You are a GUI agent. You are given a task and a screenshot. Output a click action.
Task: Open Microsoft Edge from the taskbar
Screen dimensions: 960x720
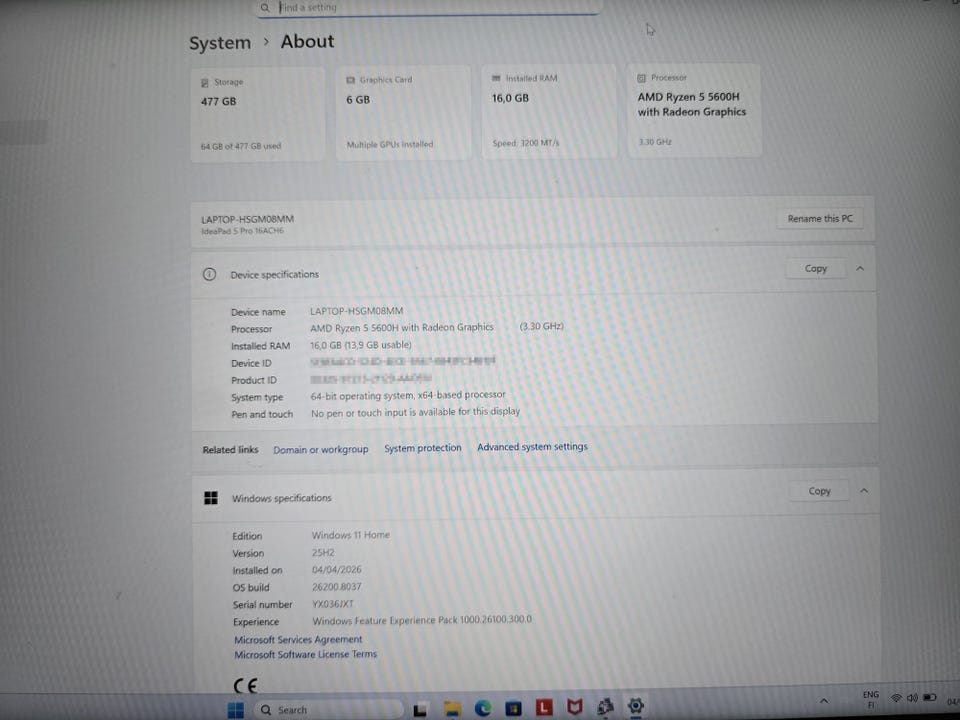482,708
